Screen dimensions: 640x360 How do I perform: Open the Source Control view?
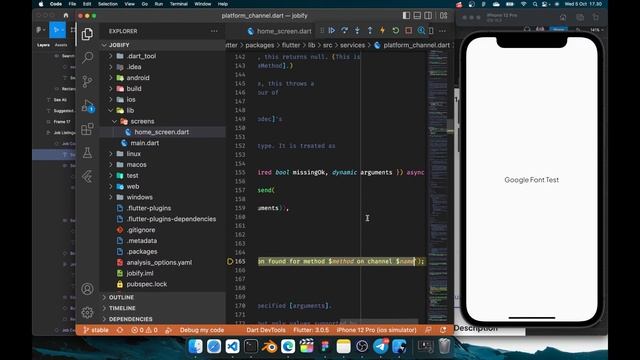(87, 82)
